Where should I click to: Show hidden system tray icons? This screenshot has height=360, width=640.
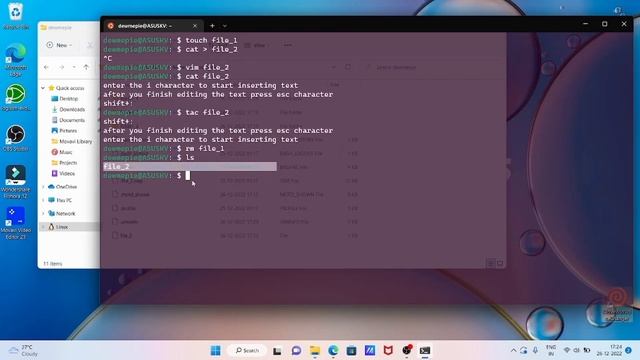tap(513, 350)
